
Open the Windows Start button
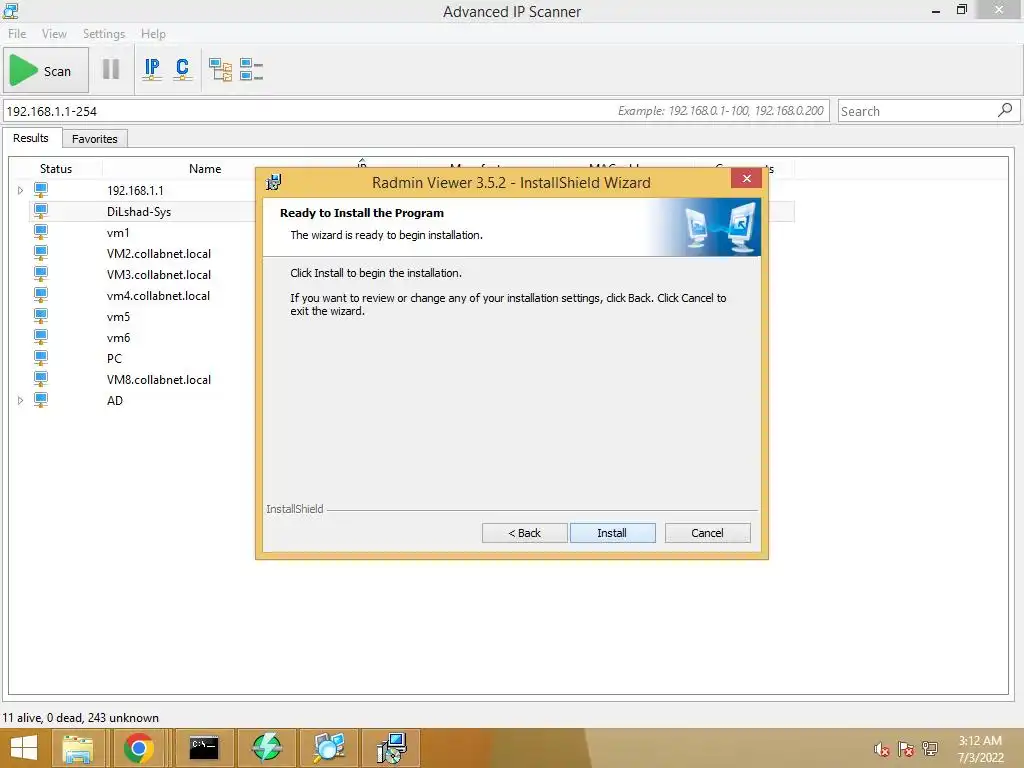pyautogui.click(x=24, y=748)
